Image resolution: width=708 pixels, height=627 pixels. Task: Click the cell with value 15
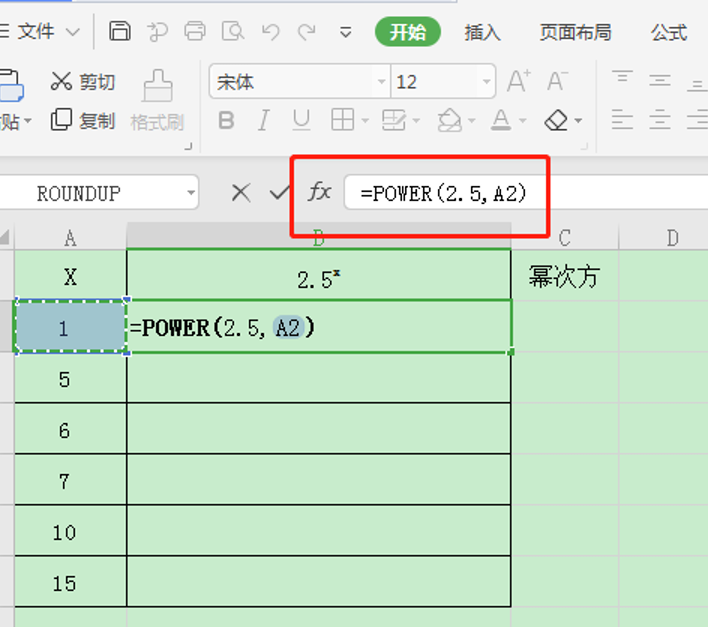(x=70, y=582)
